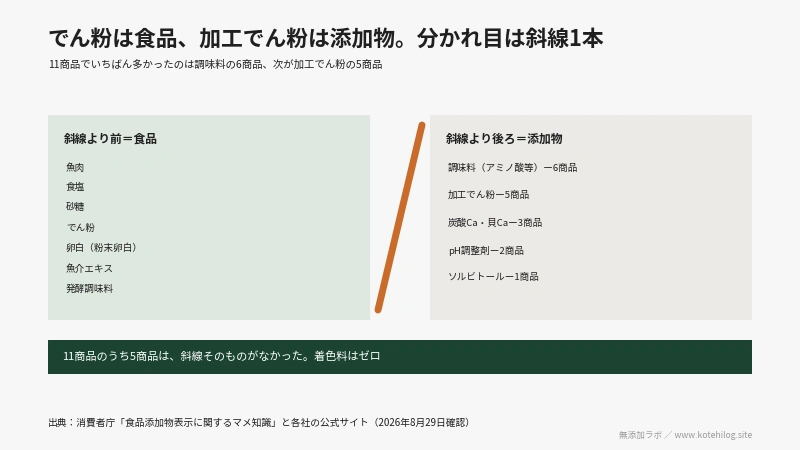Click 'でん粉' in the food list
This screenshot has height=450, width=800.
(81, 227)
